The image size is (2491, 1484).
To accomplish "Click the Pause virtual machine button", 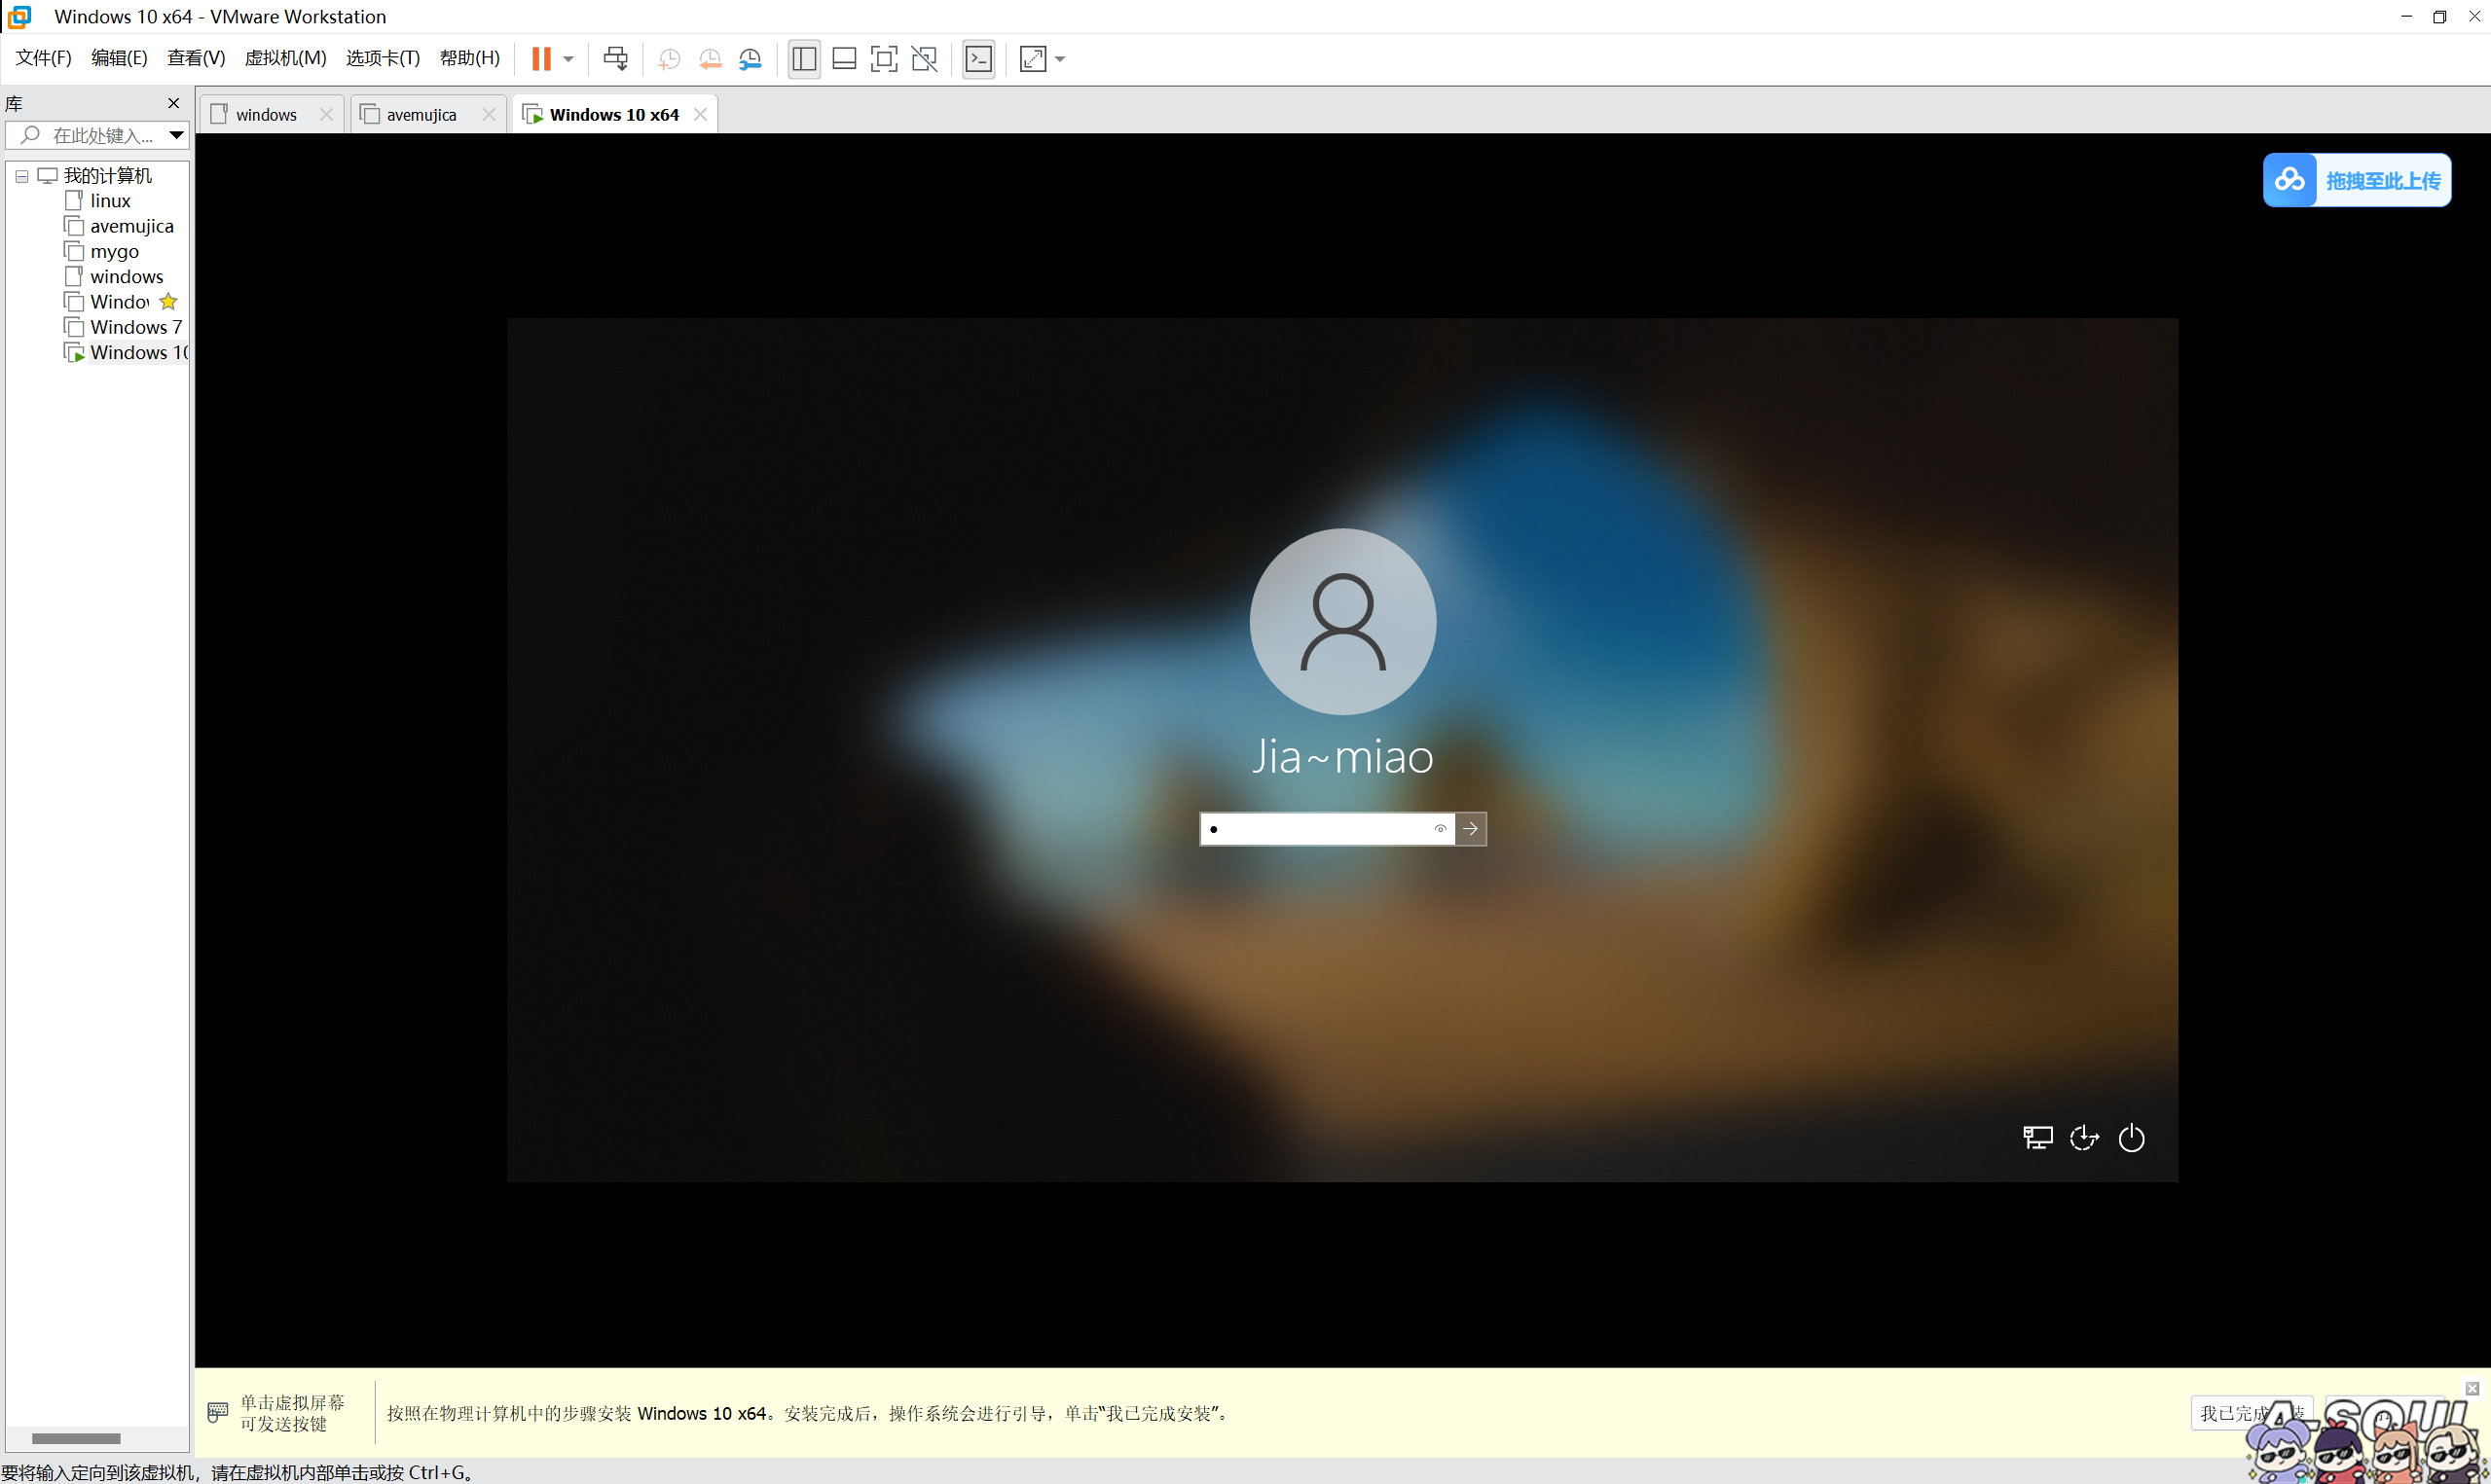I will [x=541, y=59].
